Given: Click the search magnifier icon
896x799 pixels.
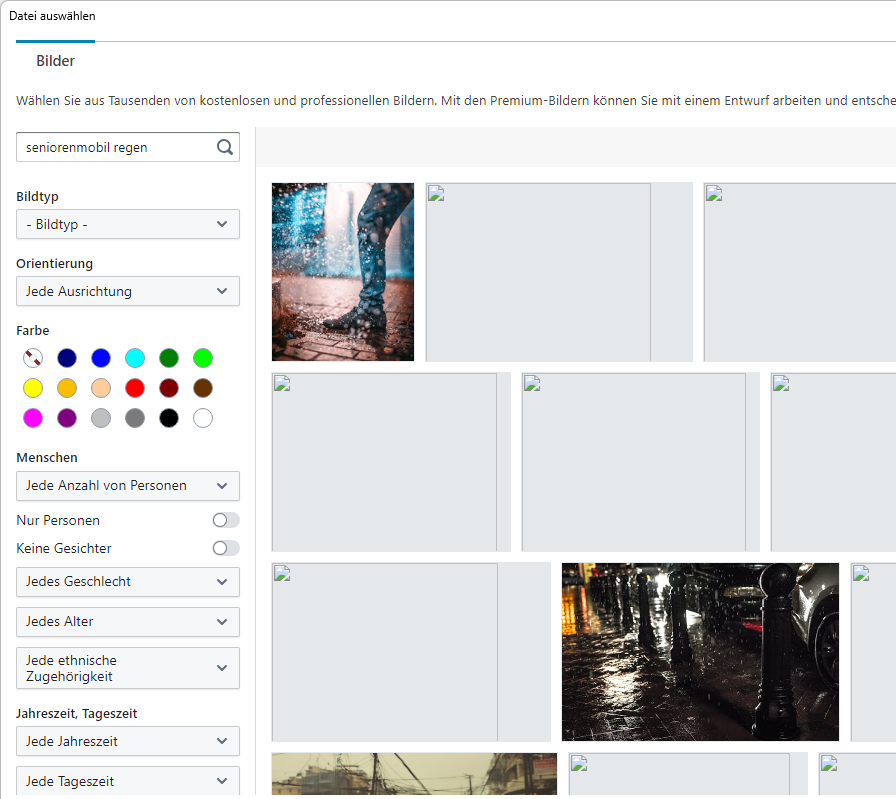Looking at the screenshot, I should (x=225, y=148).
